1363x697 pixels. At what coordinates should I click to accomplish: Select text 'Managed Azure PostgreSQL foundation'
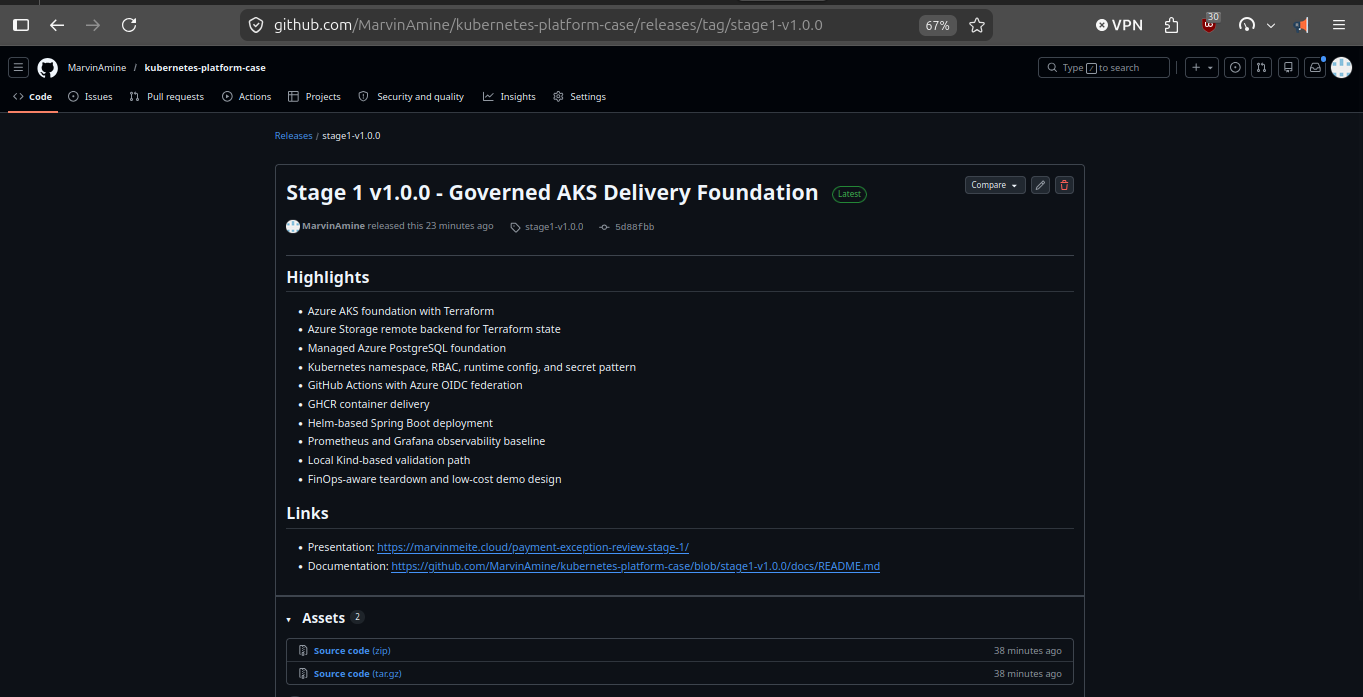click(407, 348)
